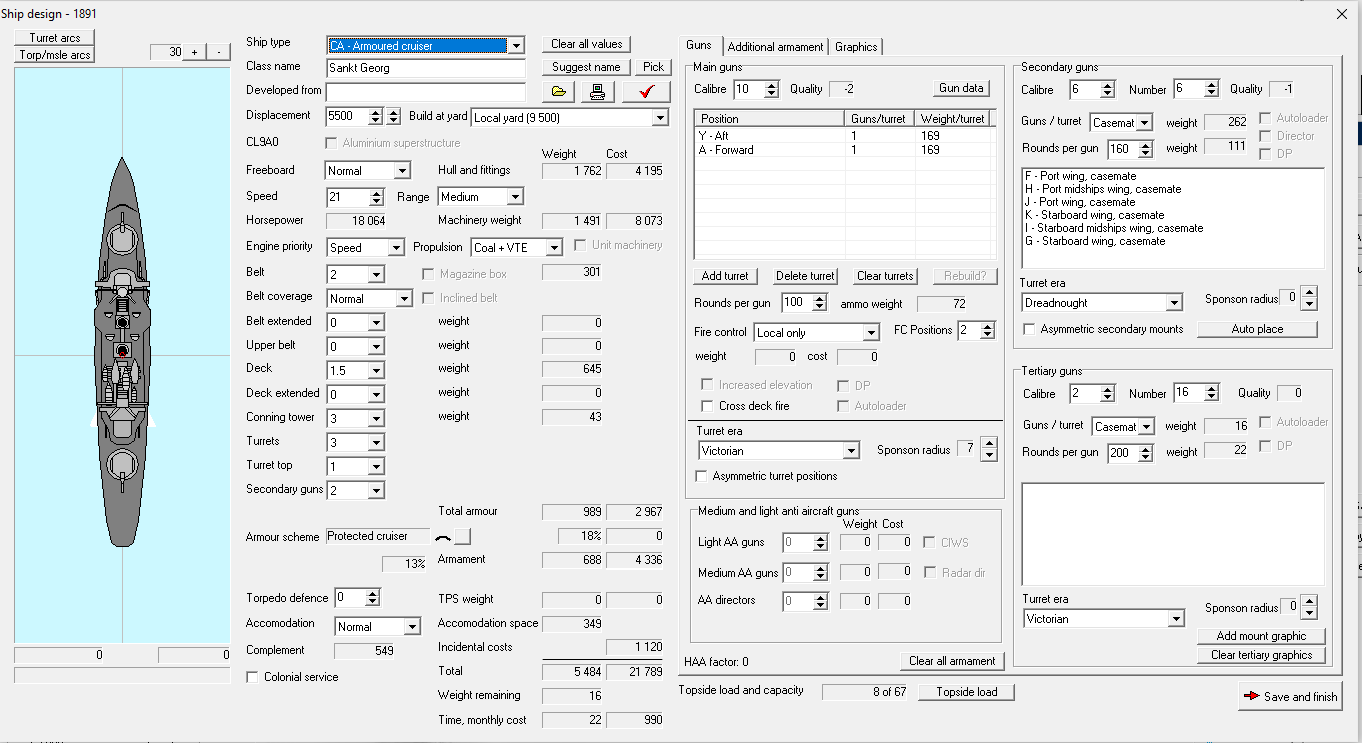This screenshot has width=1362, height=743.
Task: Click the Speed stepper arrows
Action: [x=377, y=197]
